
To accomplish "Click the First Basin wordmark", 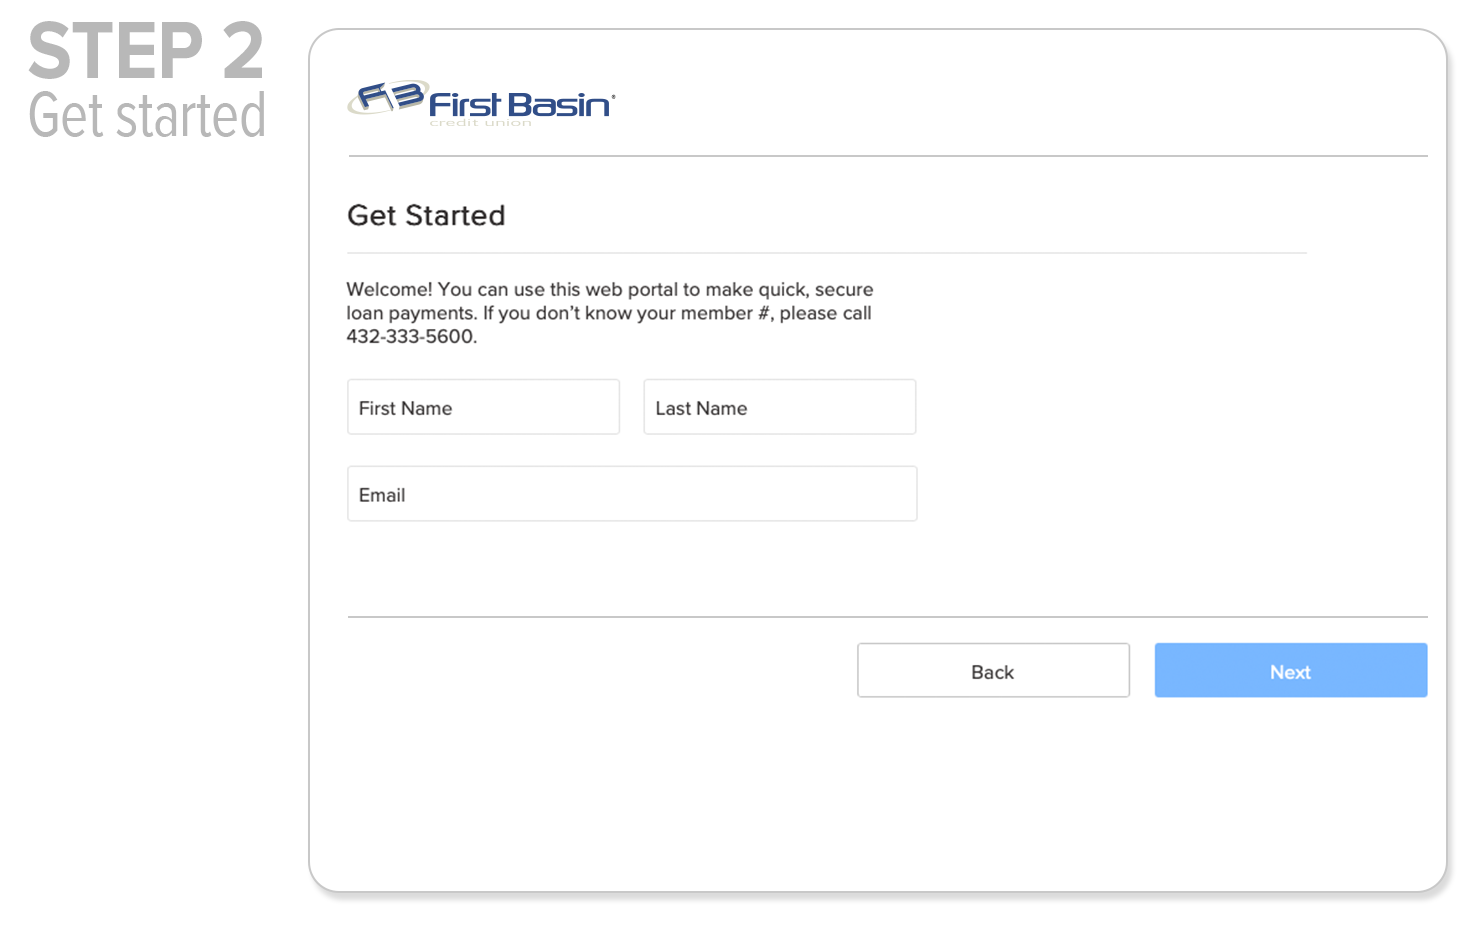I will click(x=520, y=104).
